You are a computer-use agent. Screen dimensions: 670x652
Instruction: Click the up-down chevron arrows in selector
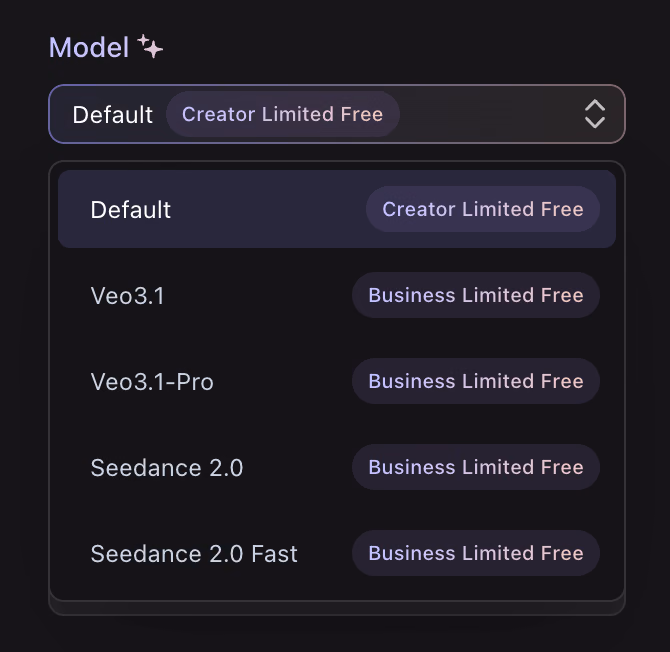tap(594, 114)
